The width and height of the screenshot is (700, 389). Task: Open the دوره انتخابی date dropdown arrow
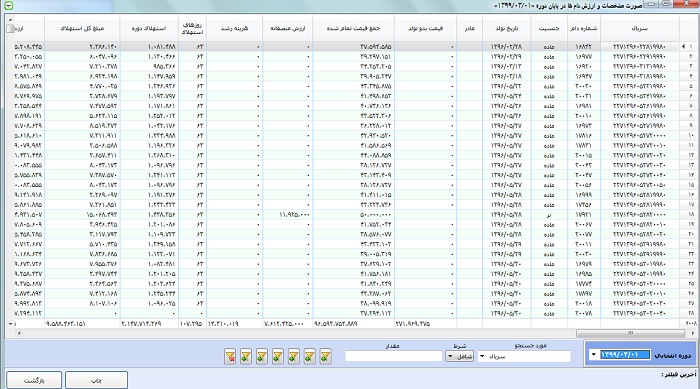tap(593, 355)
